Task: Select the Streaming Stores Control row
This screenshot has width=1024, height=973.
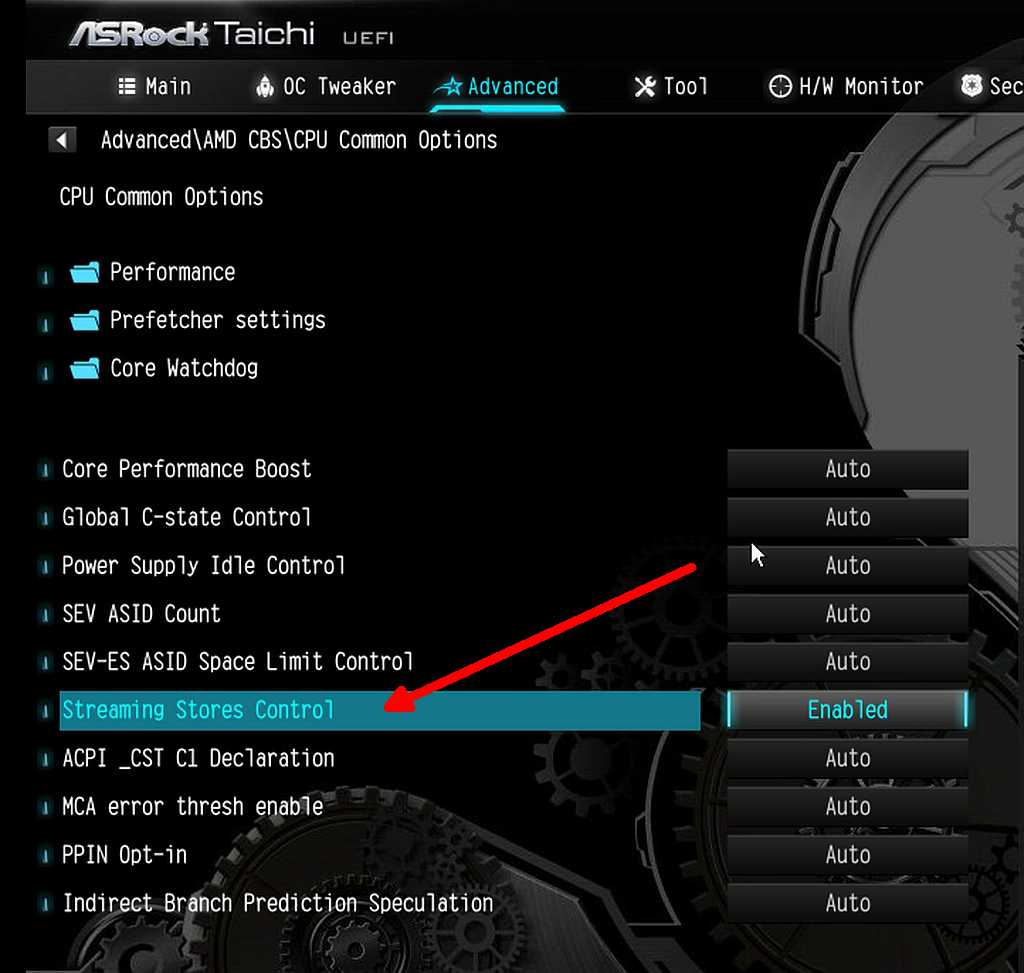Action: [379, 710]
